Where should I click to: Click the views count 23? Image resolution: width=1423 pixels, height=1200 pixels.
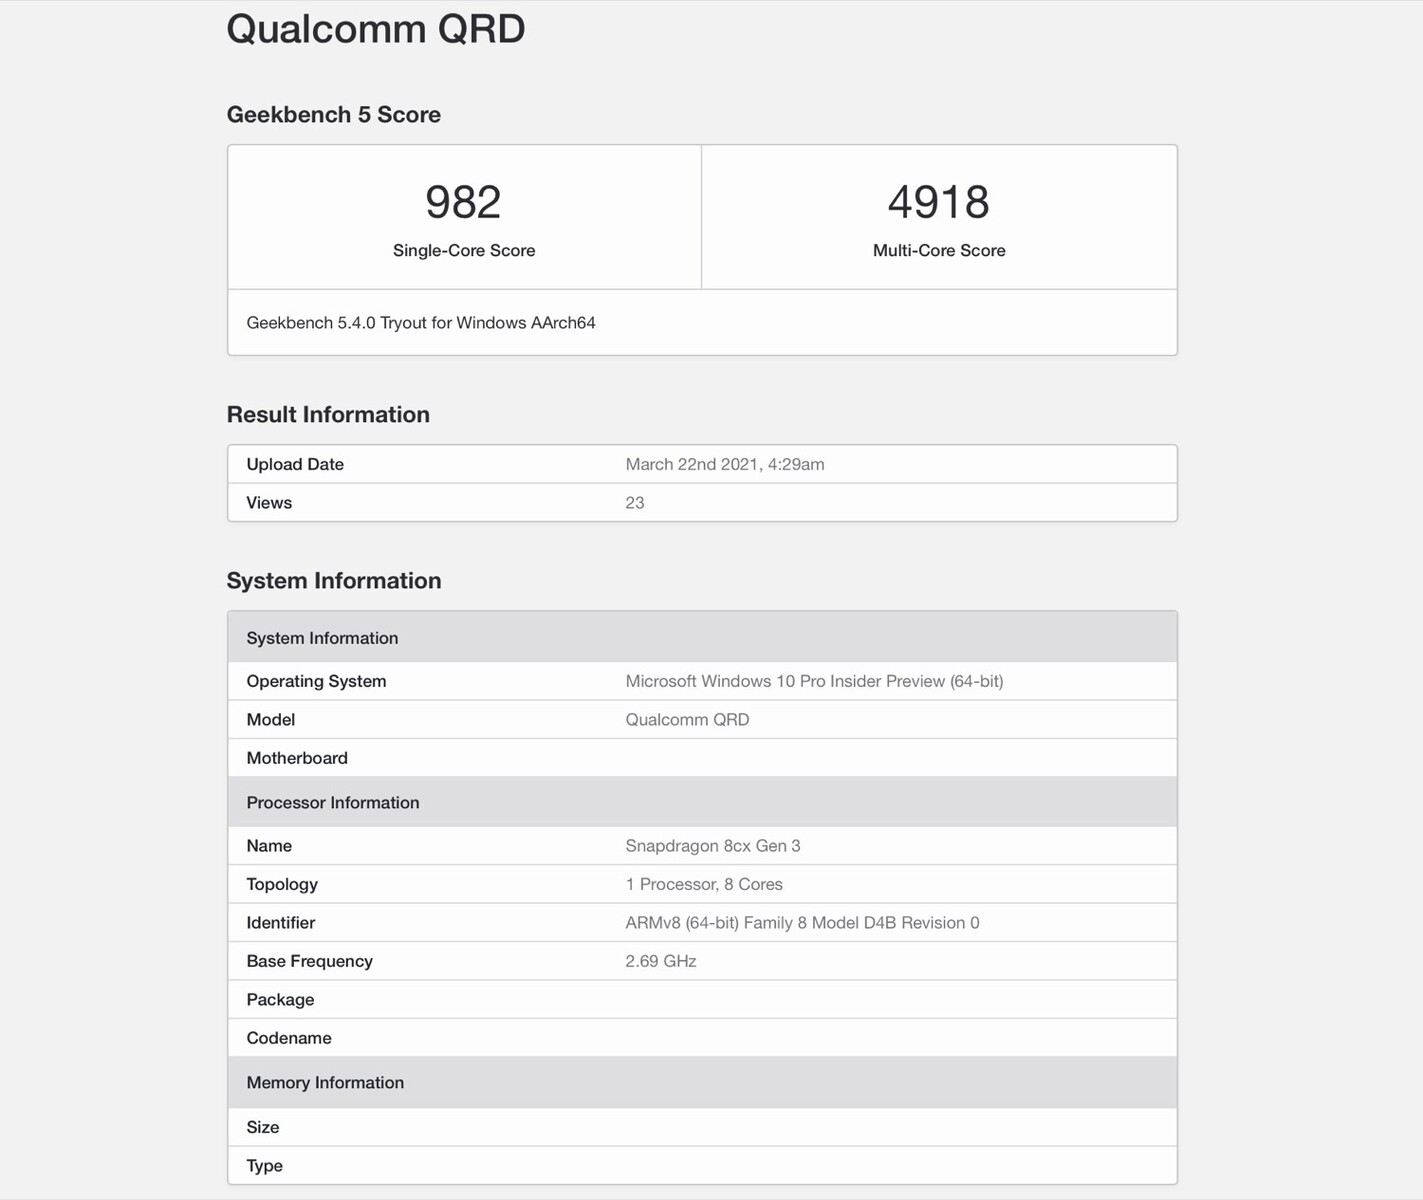tap(635, 503)
